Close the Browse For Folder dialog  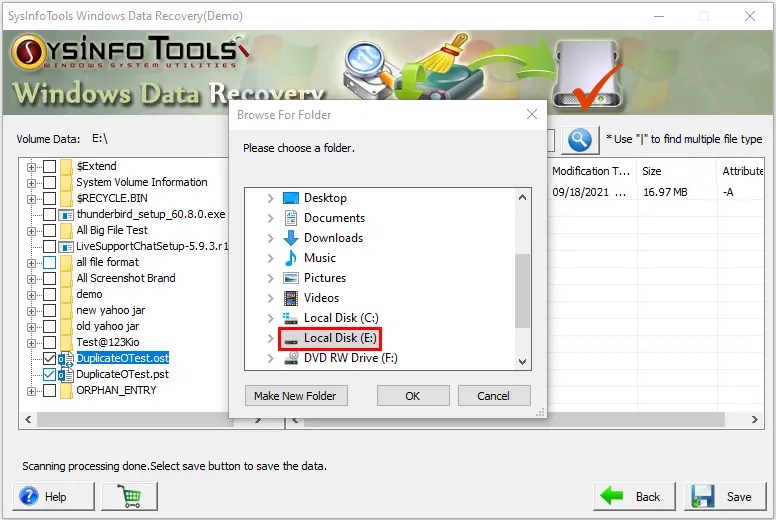point(532,114)
